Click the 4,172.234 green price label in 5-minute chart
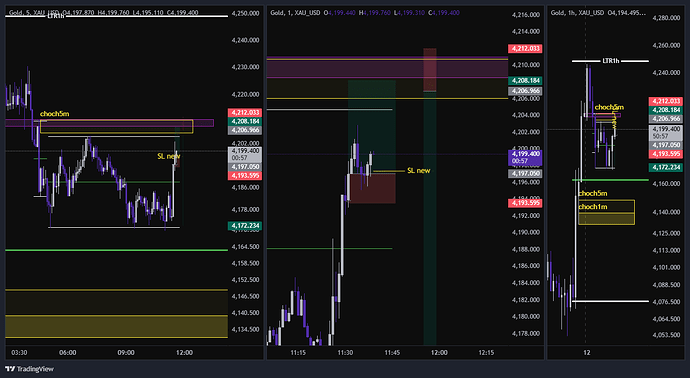The image size is (690, 378). coord(245,226)
